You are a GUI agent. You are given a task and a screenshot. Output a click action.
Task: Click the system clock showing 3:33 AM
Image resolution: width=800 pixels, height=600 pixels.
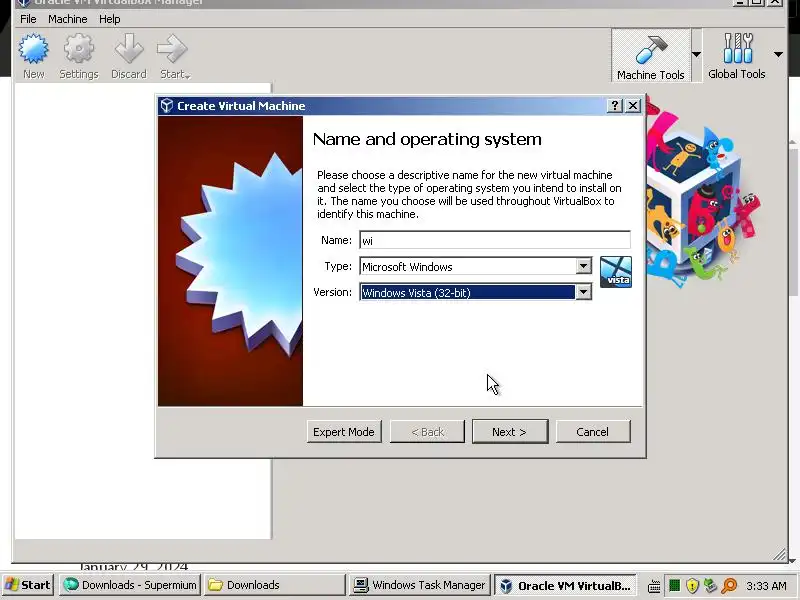766,585
